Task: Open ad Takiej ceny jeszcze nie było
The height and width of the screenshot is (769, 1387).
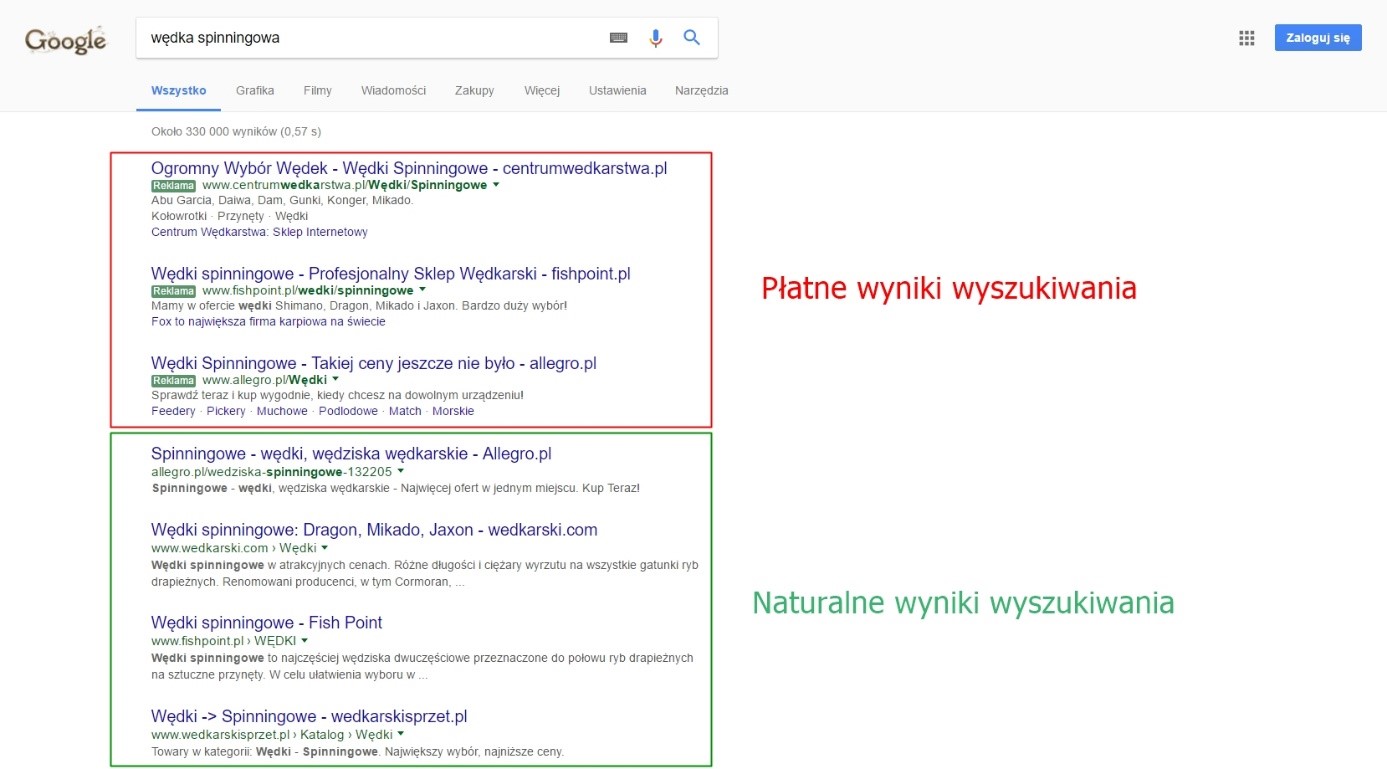Action: pos(373,364)
